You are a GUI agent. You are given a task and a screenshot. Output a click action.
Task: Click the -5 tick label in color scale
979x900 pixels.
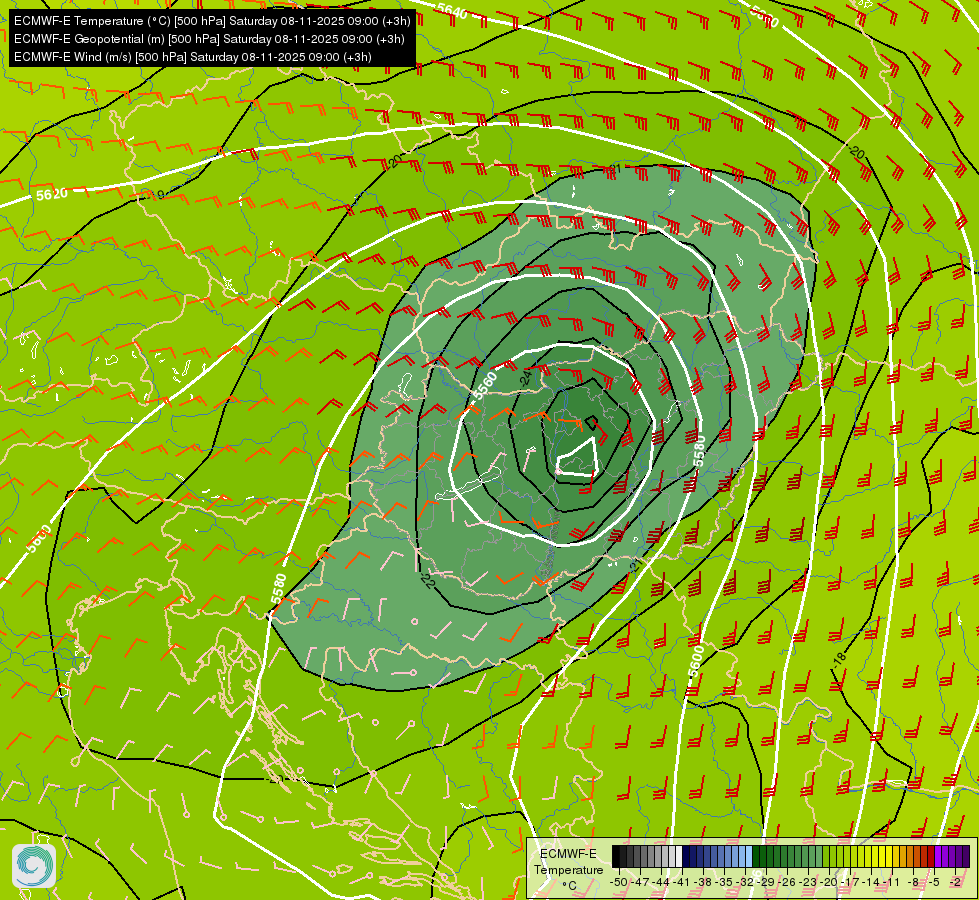click(935, 882)
